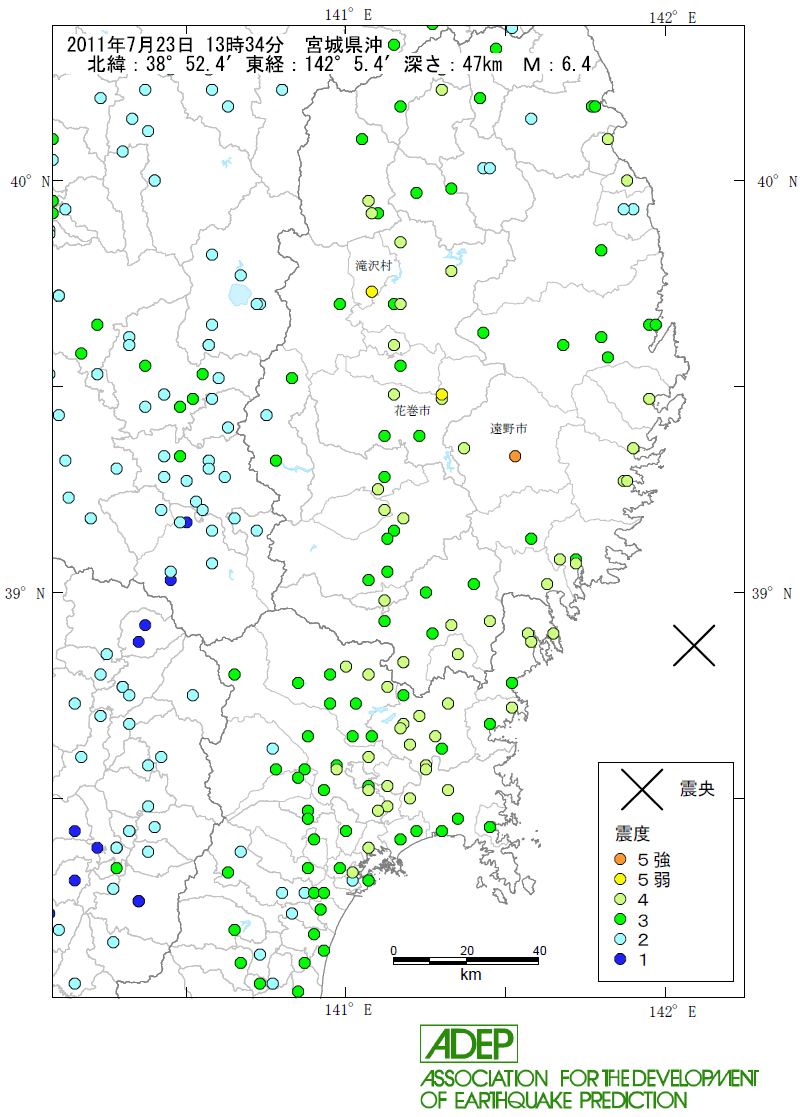804x1117 pixels.
Task: Click the date 2011年7月23日 in title
Action: 130,44
